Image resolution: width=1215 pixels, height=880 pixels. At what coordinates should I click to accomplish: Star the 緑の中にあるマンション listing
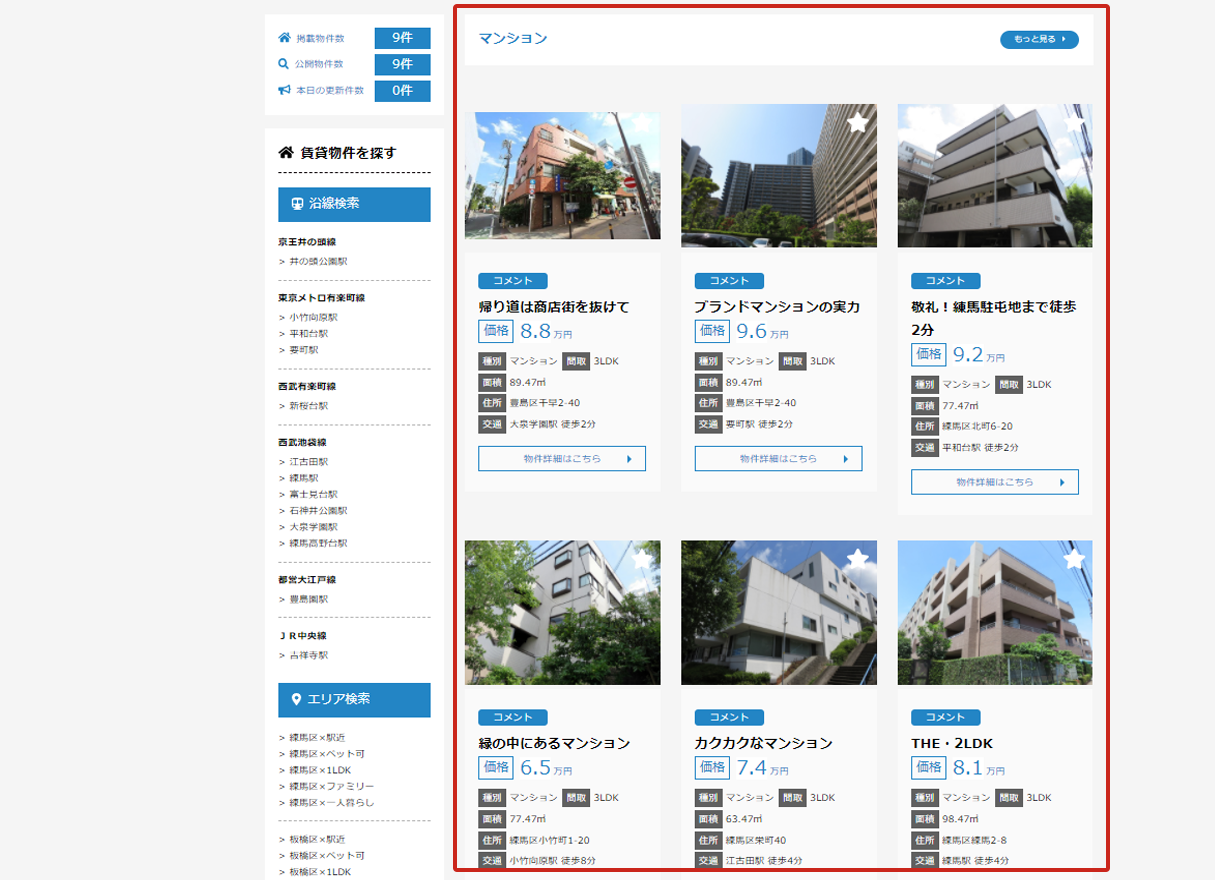click(641, 559)
